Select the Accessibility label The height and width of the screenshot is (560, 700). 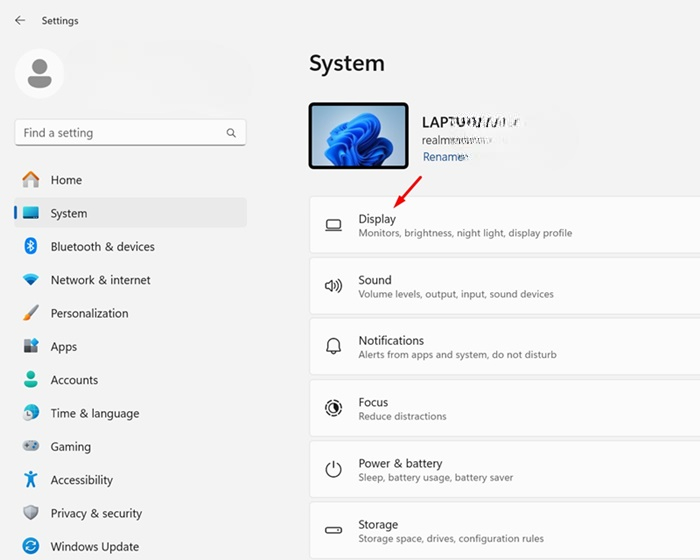82,480
